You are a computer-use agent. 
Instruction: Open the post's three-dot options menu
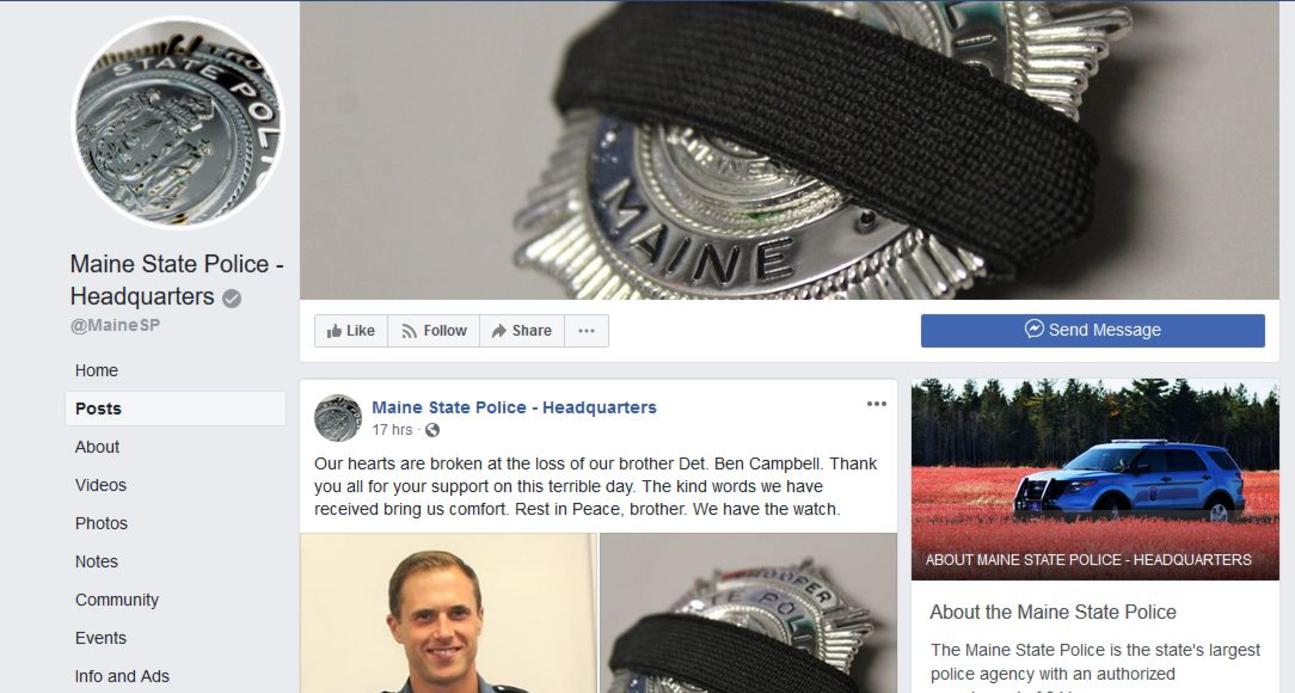coord(877,404)
